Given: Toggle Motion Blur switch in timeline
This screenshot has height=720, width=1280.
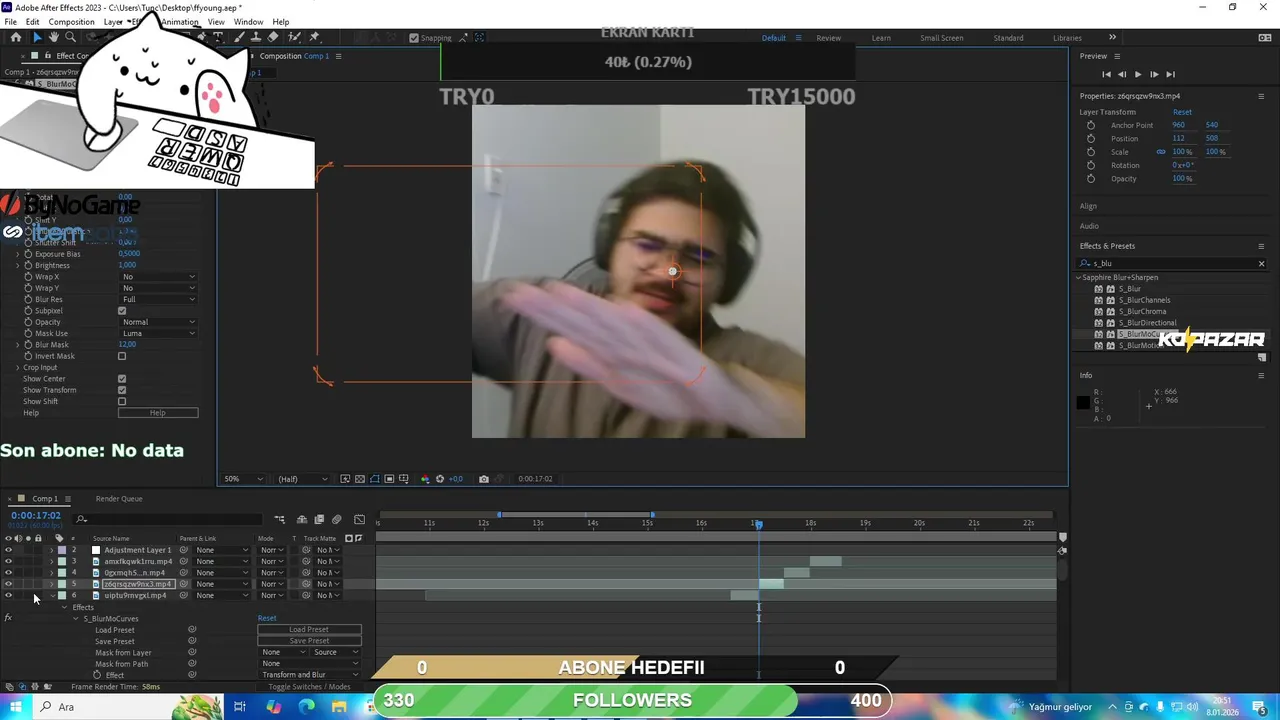Looking at the screenshot, I should pyautogui.click(x=337, y=519).
